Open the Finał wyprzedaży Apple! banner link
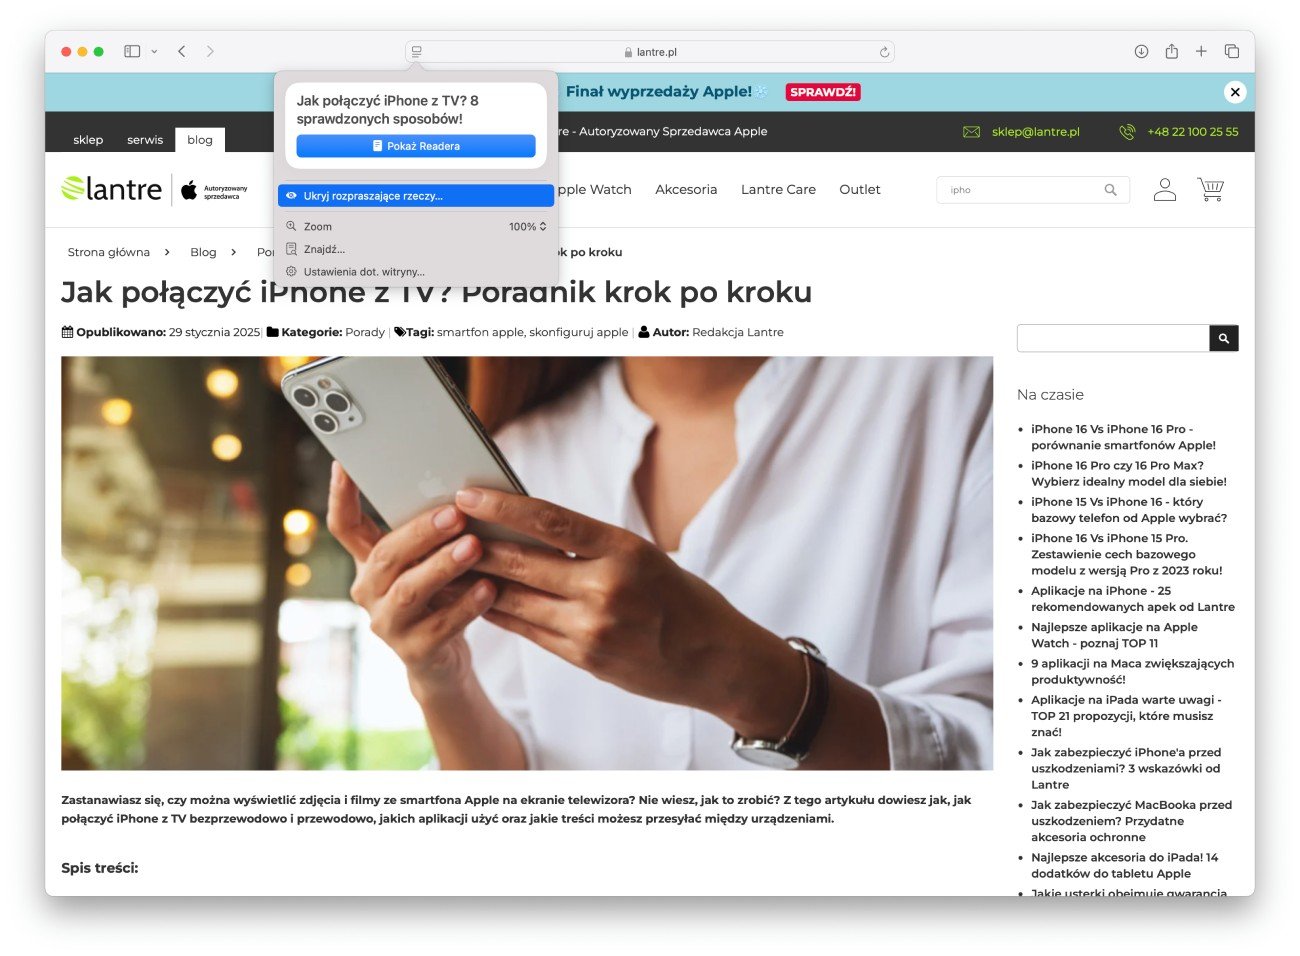This screenshot has width=1300, height=956. [659, 91]
